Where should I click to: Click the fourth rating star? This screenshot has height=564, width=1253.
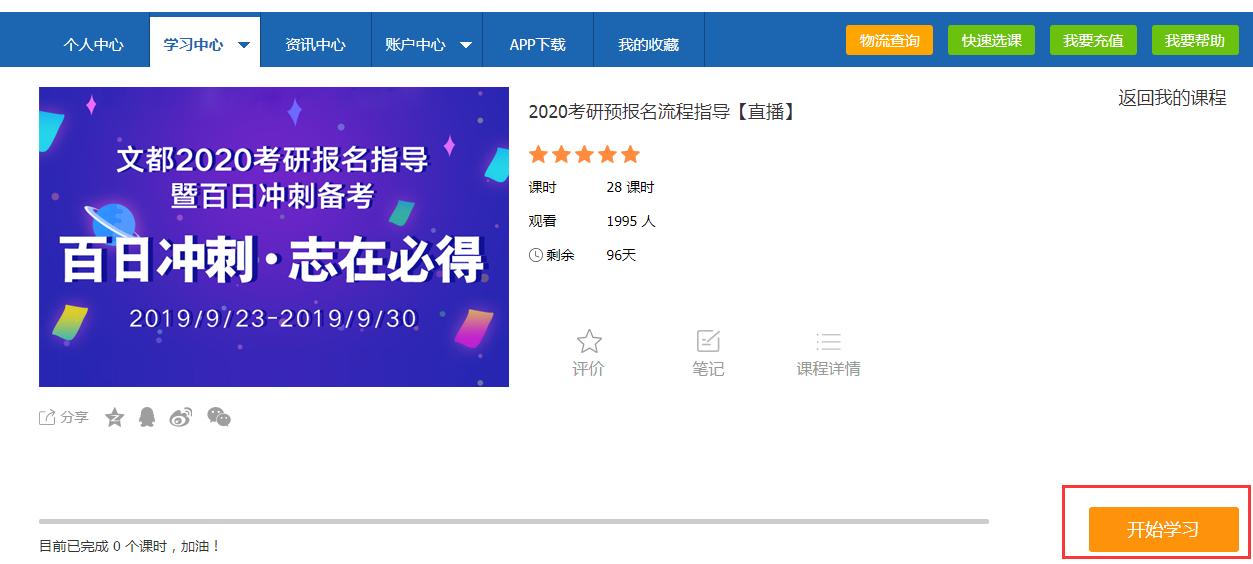click(607, 154)
